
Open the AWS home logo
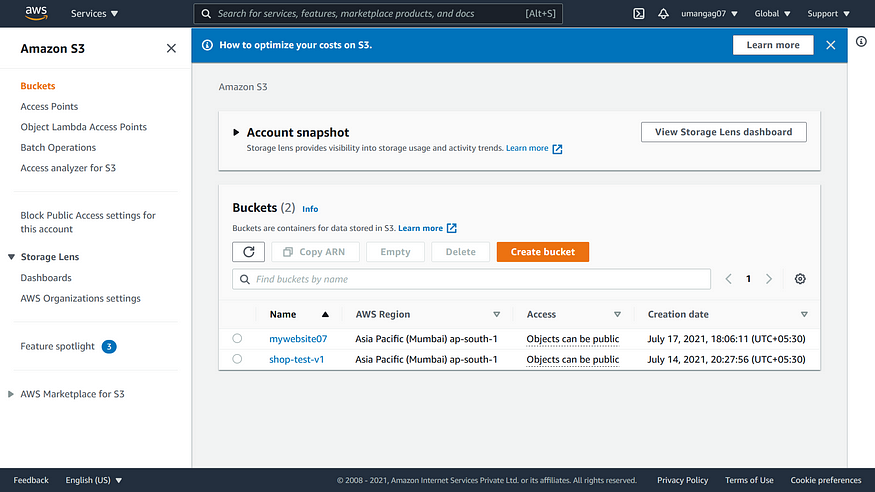click(x=36, y=13)
